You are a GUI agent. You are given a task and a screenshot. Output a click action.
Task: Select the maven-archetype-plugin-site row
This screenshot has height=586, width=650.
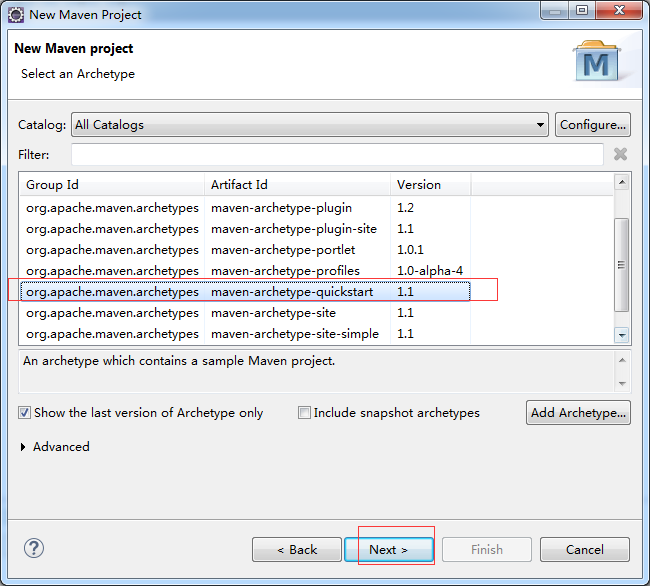tap(245, 229)
